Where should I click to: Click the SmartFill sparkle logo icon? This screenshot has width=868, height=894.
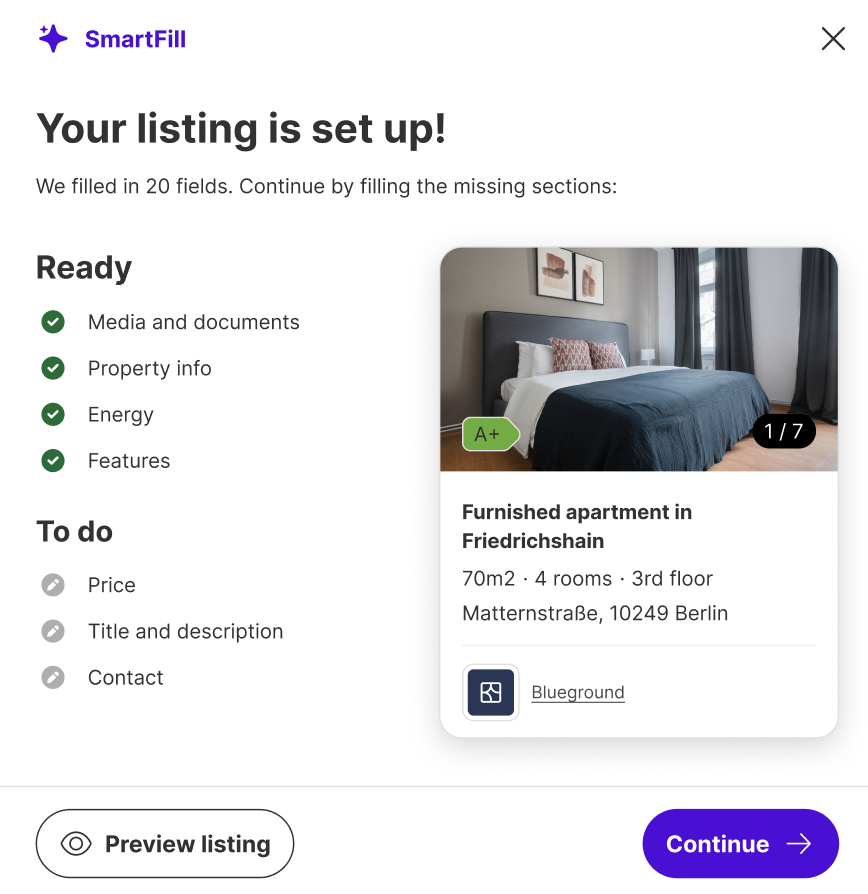pyautogui.click(x=53, y=39)
